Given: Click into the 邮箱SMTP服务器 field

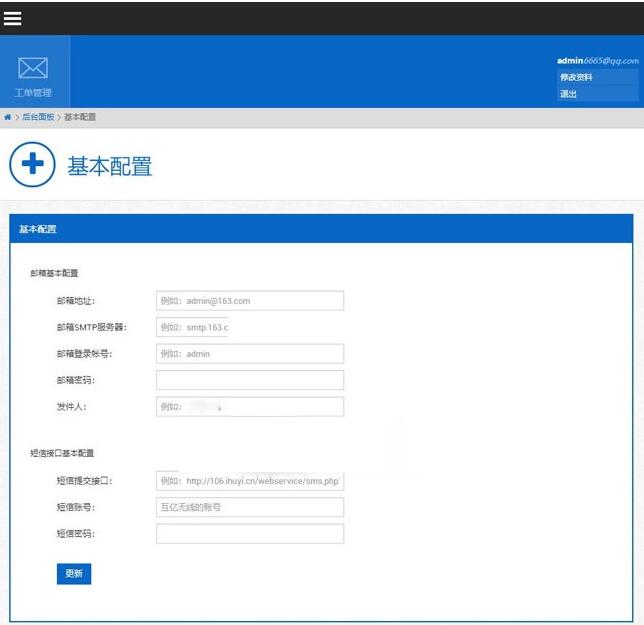Looking at the screenshot, I should coord(193,328).
